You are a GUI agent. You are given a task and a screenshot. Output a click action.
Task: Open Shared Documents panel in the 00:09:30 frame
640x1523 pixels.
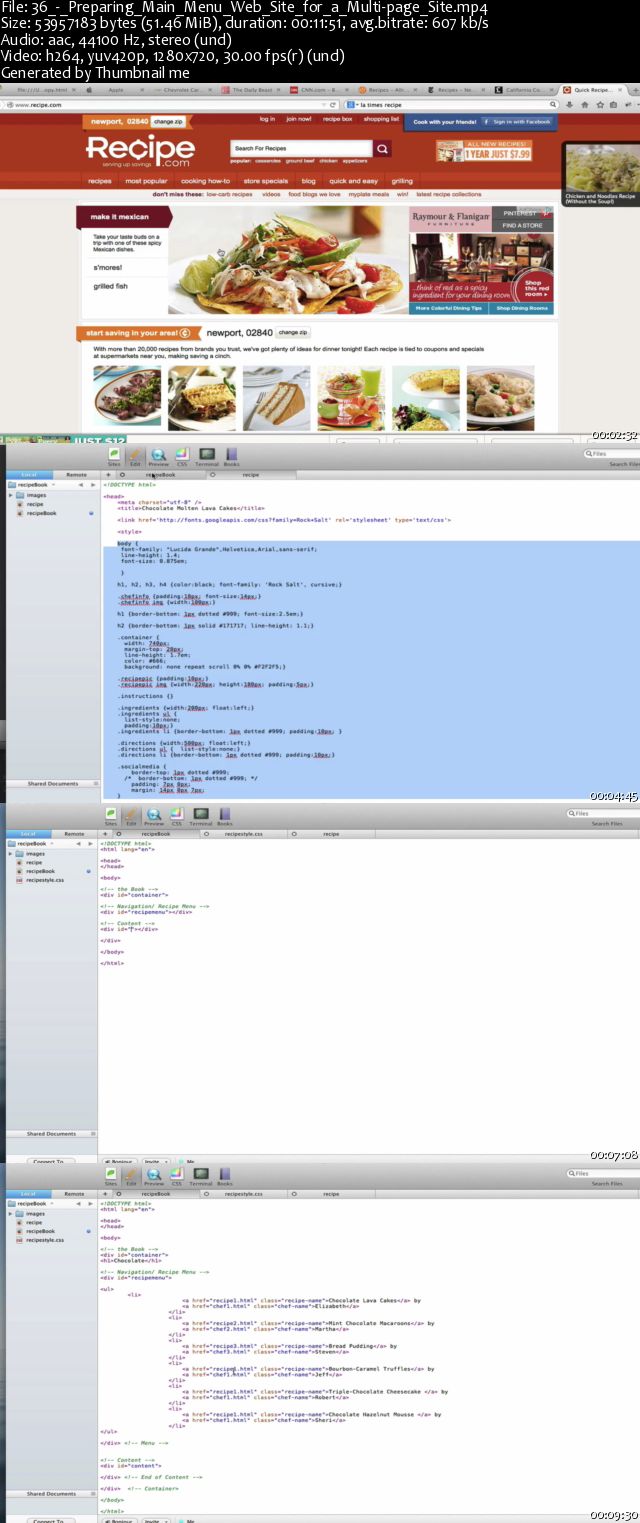pyautogui.click(x=51, y=1493)
